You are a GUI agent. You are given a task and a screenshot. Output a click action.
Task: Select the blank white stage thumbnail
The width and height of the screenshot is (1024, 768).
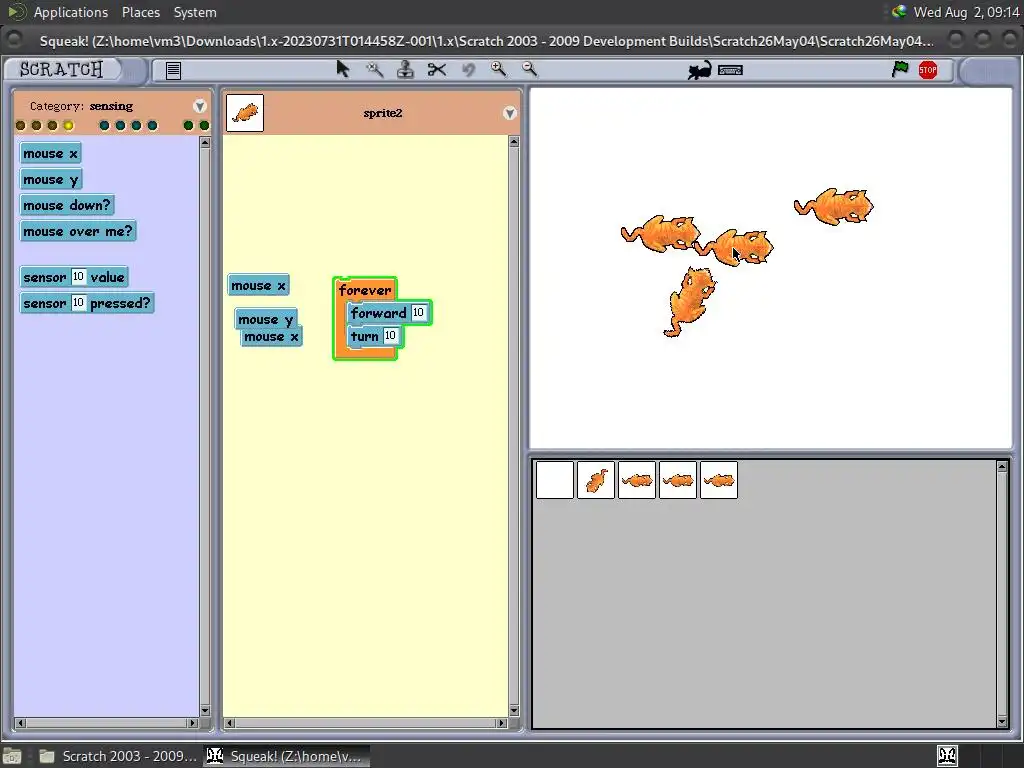554,480
